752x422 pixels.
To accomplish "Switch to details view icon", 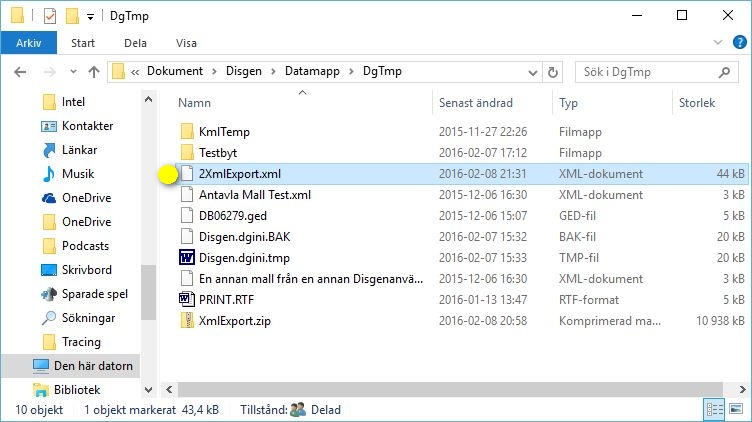I will coord(714,409).
